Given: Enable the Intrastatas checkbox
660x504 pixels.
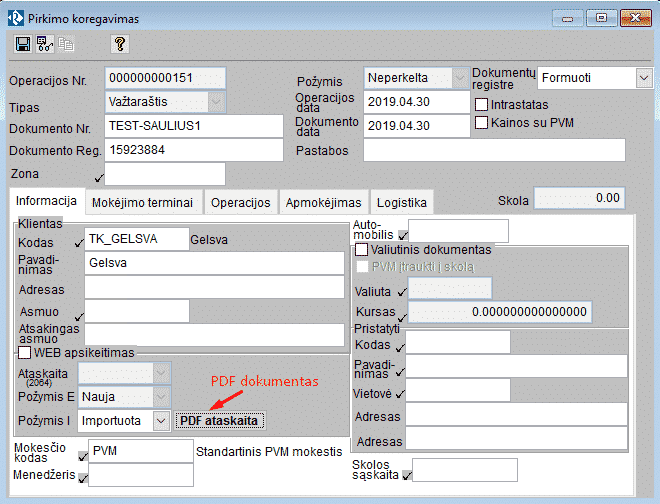Looking at the screenshot, I should pyautogui.click(x=481, y=104).
